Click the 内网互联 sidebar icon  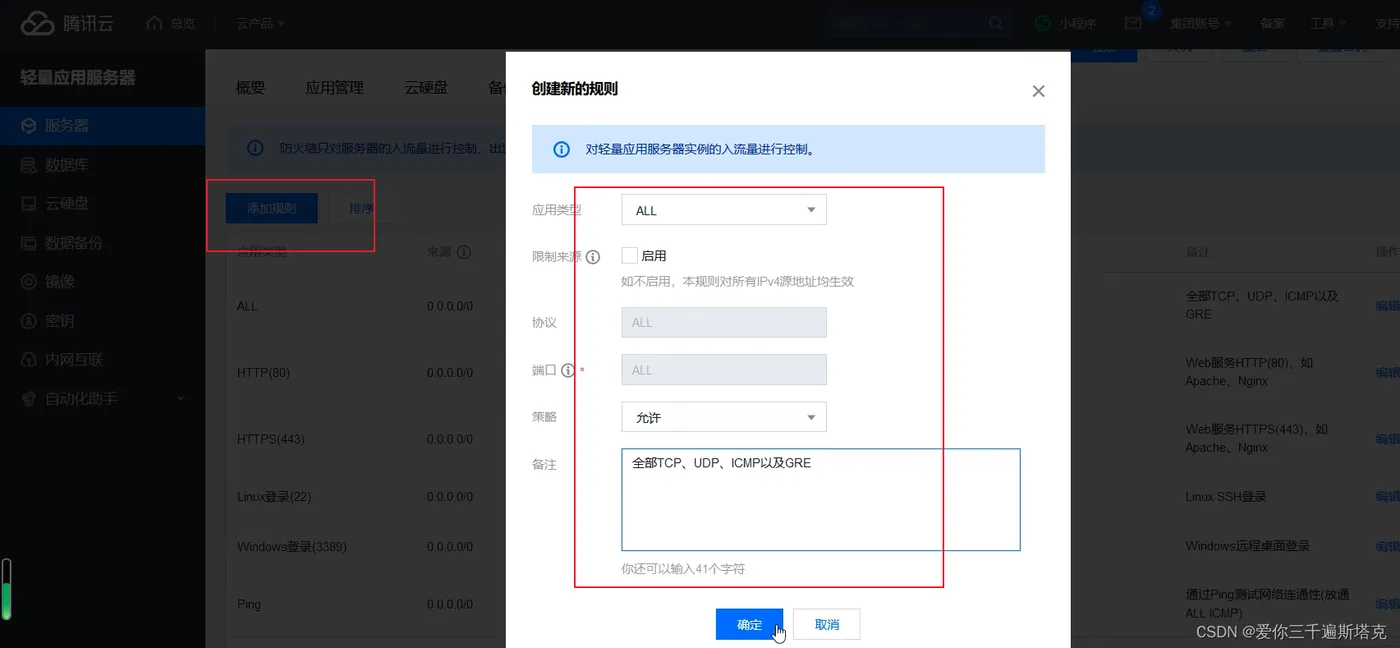[29, 360]
